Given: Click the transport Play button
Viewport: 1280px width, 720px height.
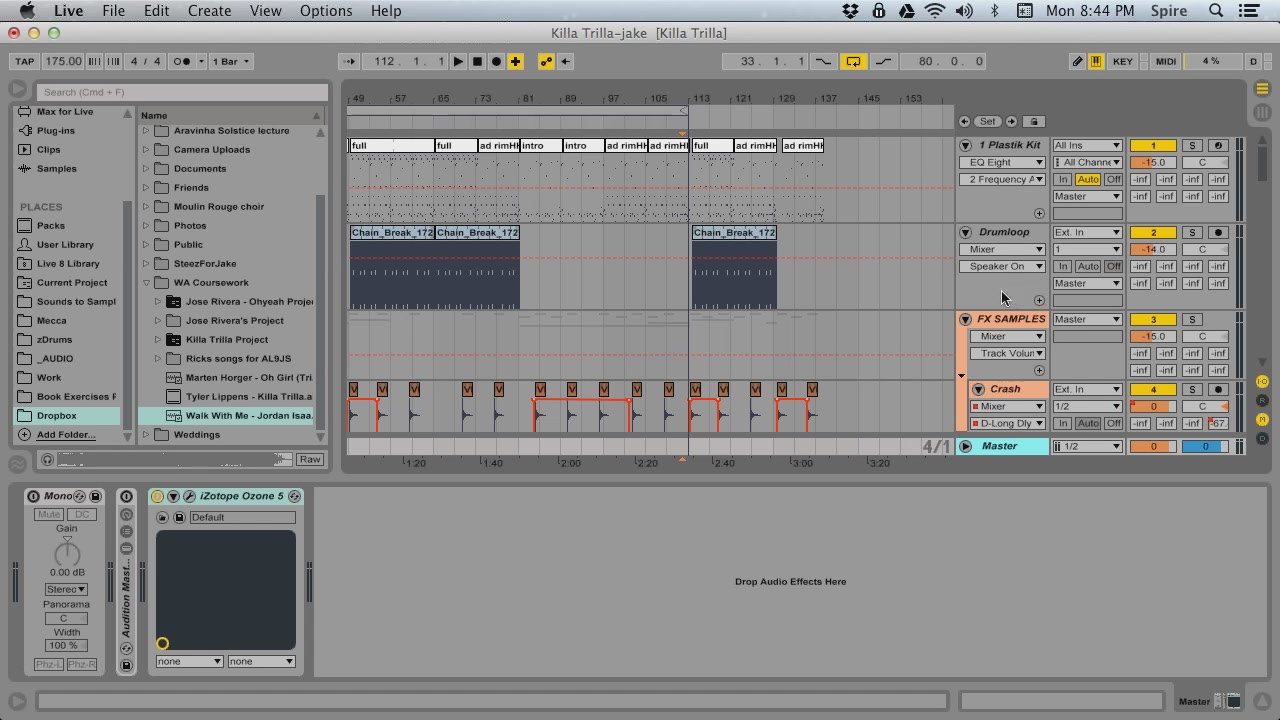Looking at the screenshot, I should pos(458,61).
